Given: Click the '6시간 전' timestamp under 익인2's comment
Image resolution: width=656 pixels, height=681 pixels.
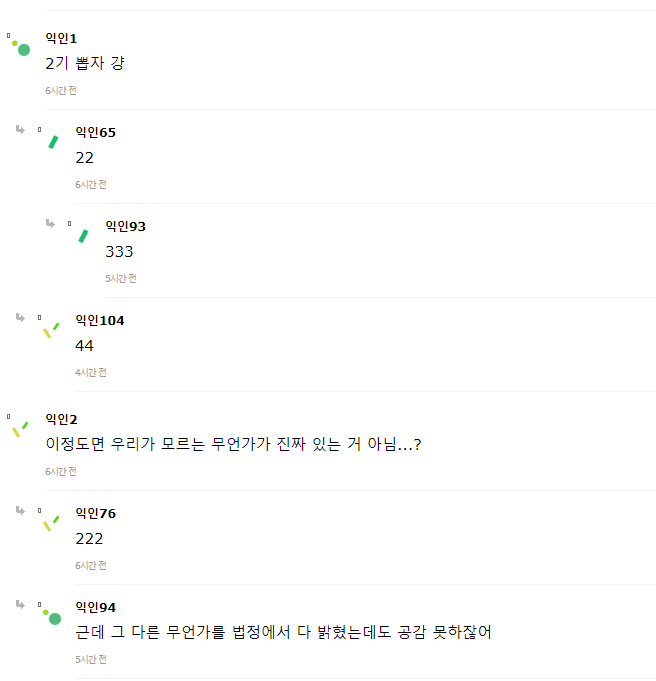Looking at the screenshot, I should point(61,471).
